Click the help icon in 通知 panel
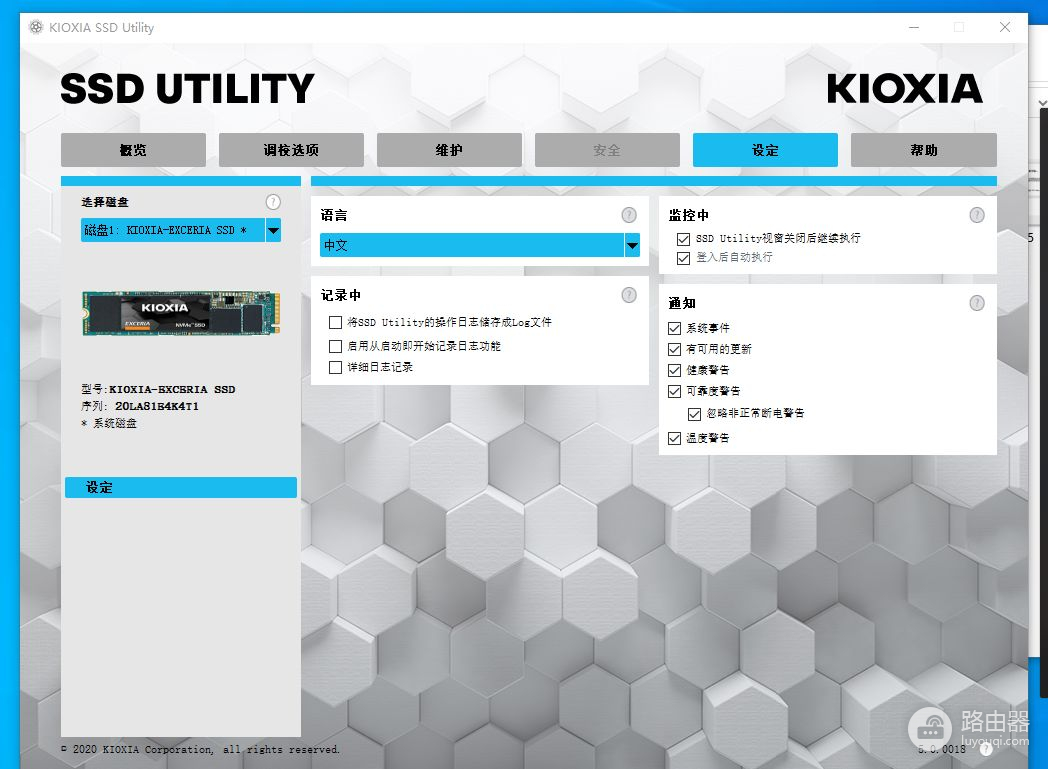Image resolution: width=1048 pixels, height=769 pixels. pyautogui.click(x=977, y=303)
